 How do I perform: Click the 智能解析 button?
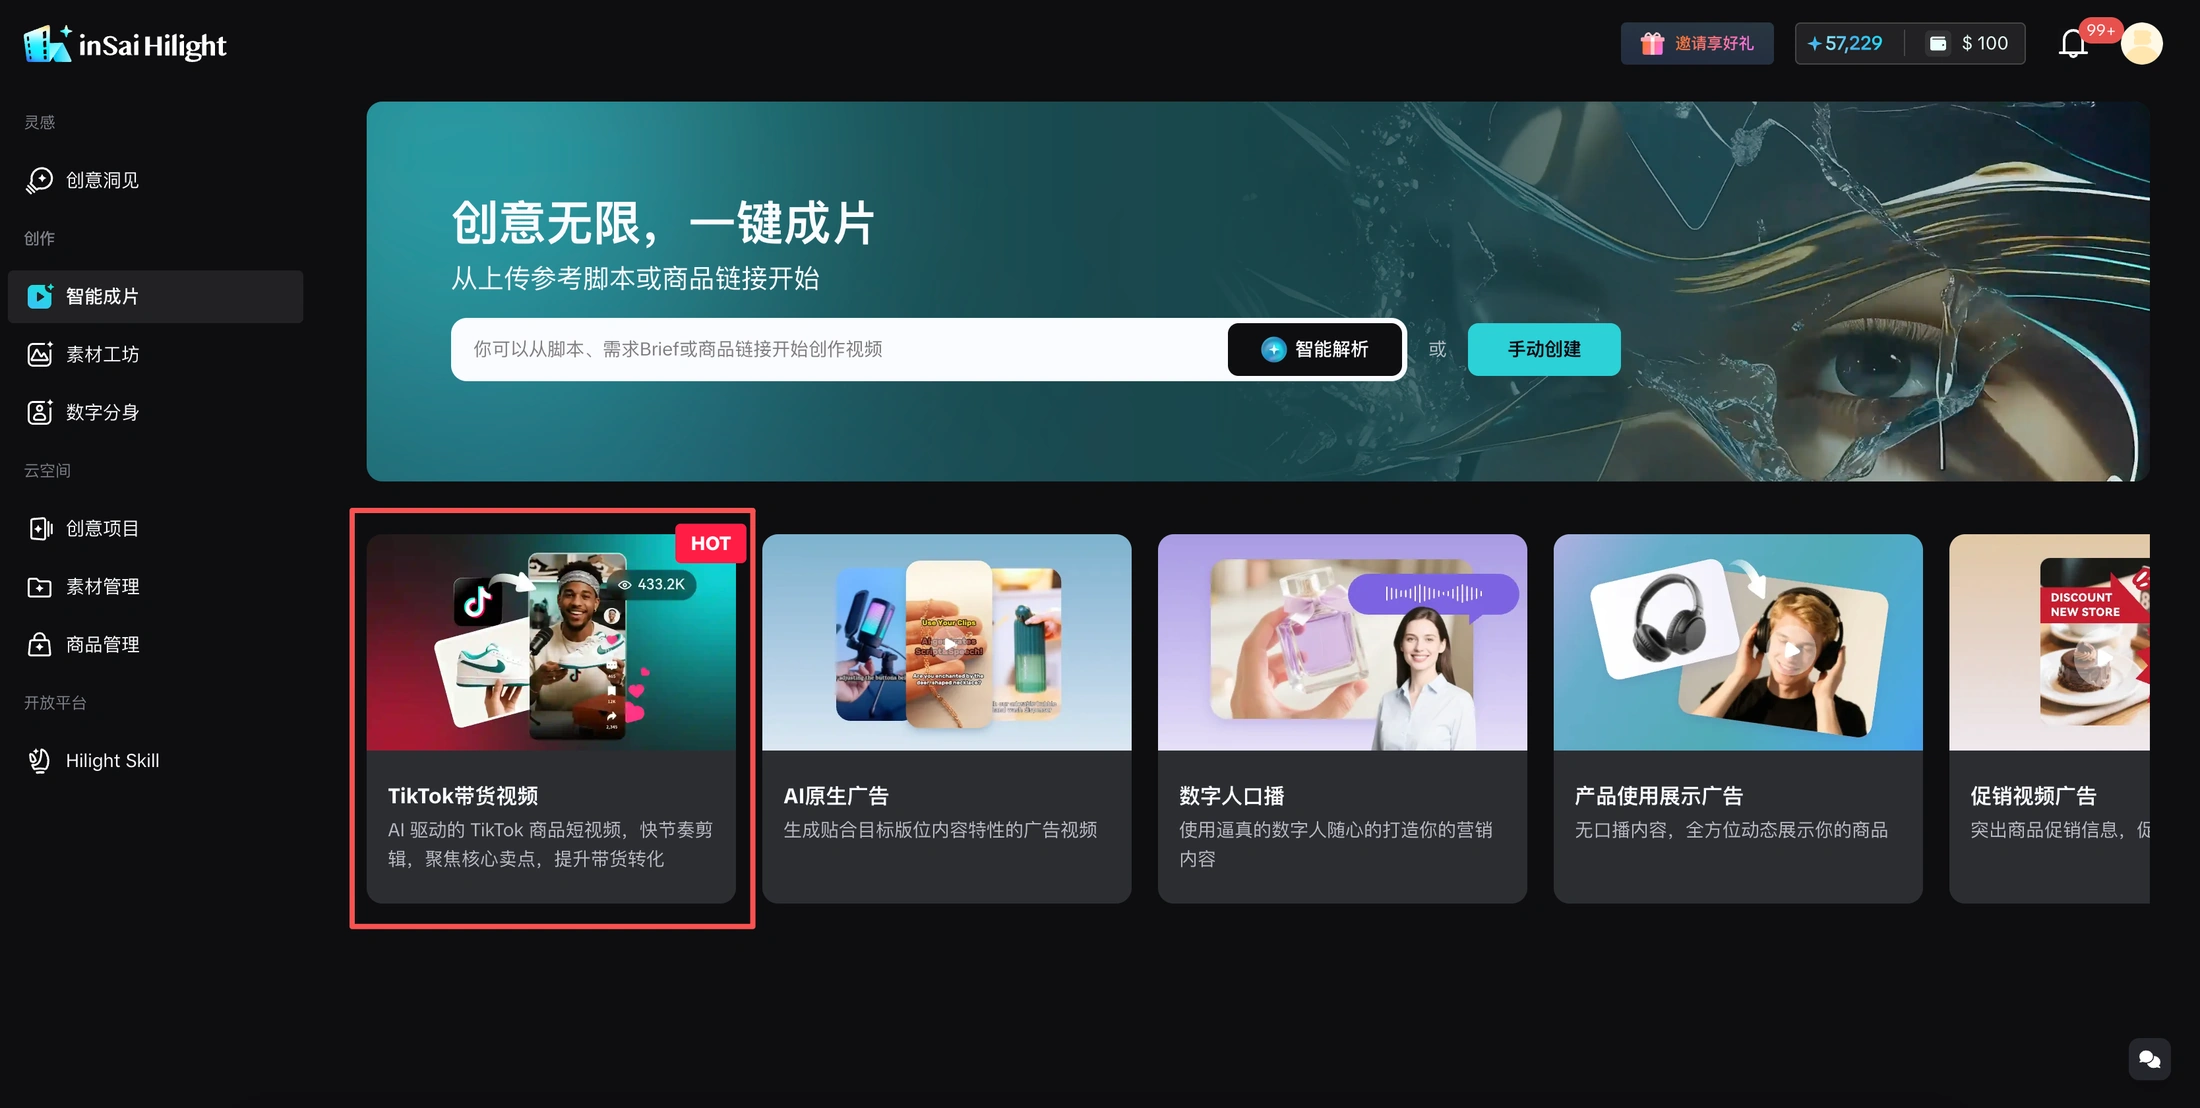click(x=1315, y=349)
